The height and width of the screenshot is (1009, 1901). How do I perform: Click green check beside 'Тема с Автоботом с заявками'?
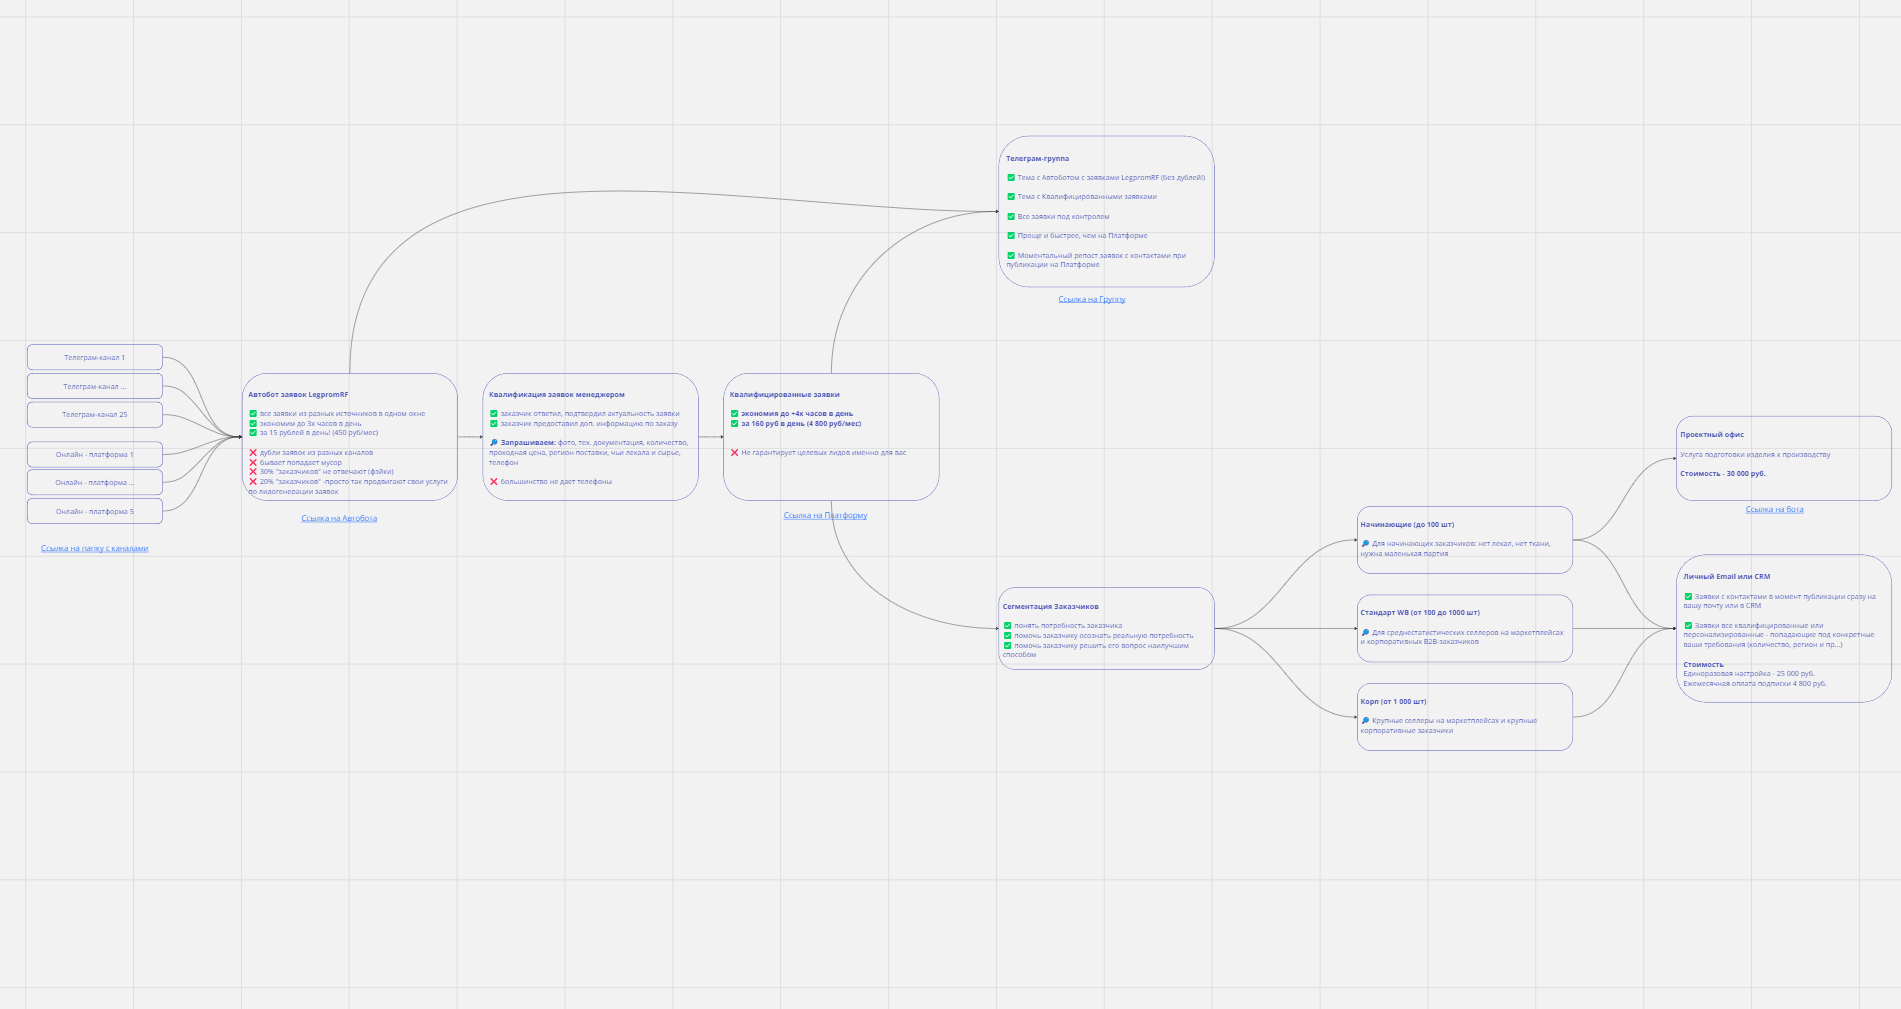pos(1011,178)
